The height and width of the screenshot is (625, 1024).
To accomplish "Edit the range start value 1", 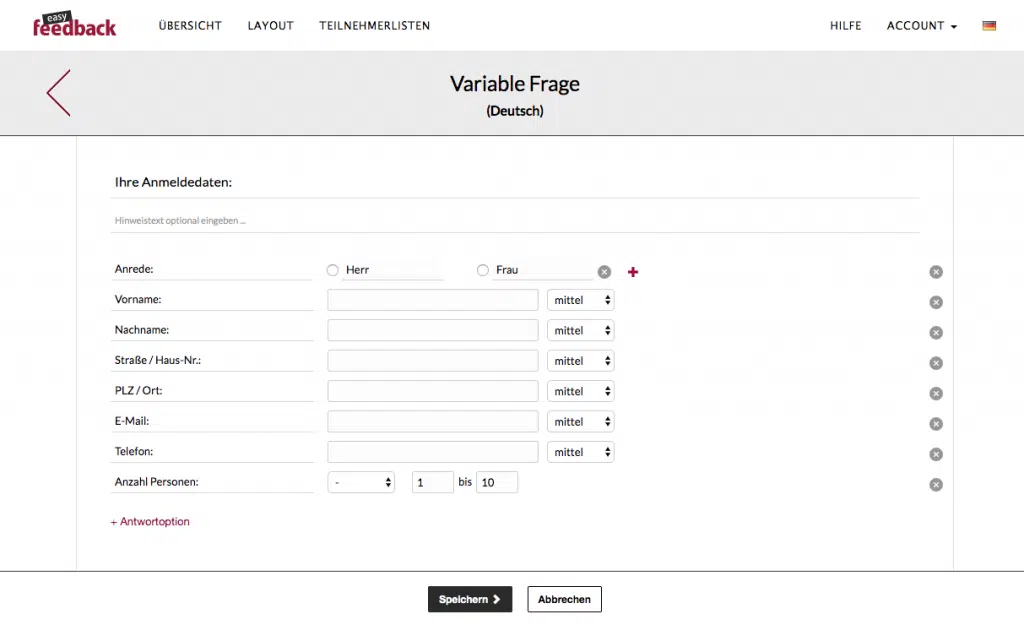I will click(x=432, y=482).
